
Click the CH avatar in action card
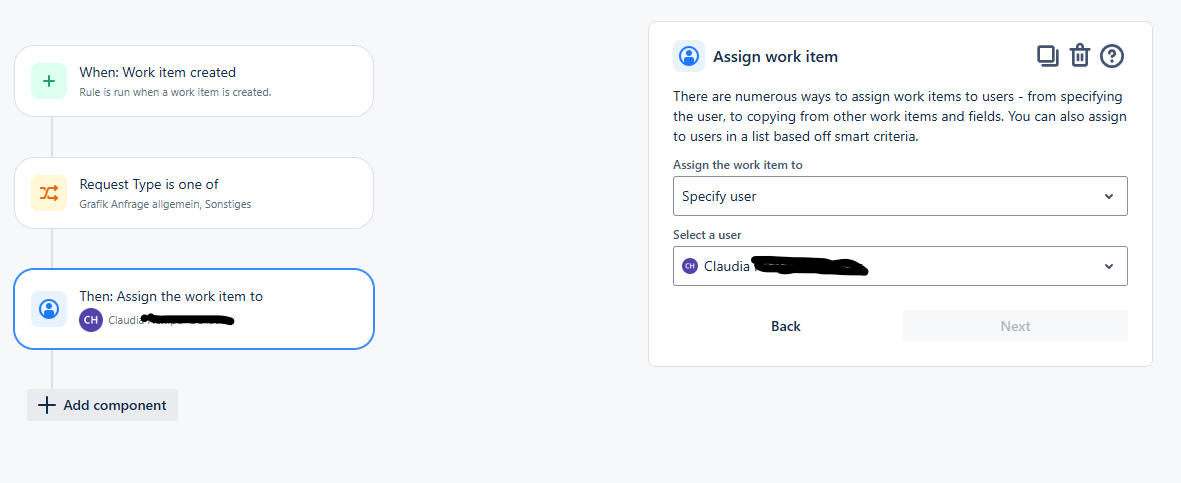pyautogui.click(x=90, y=319)
